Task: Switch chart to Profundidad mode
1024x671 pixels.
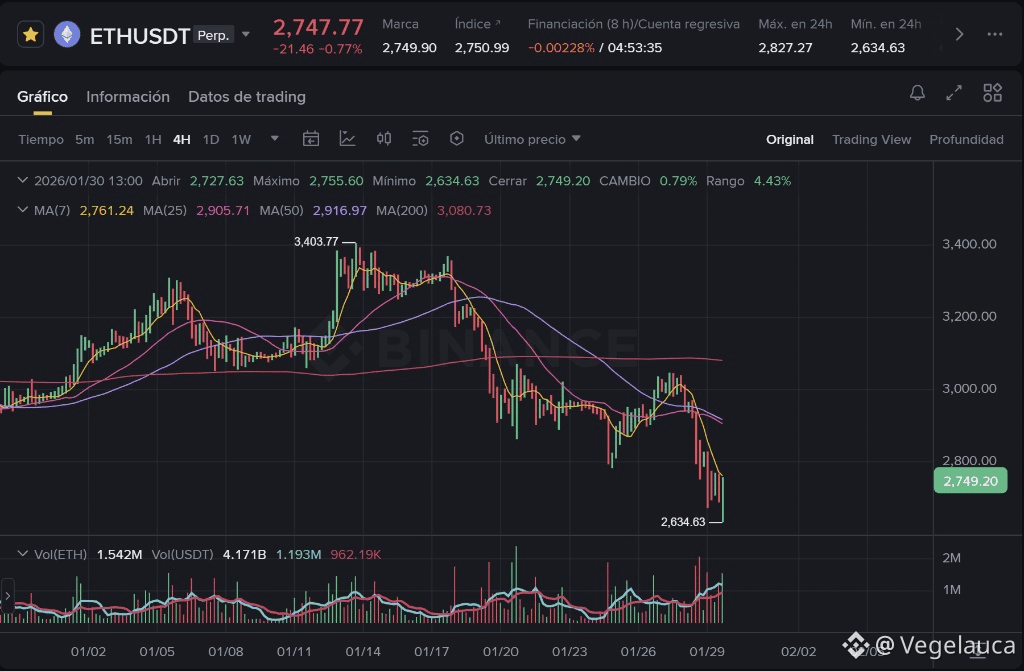Action: 966,139
